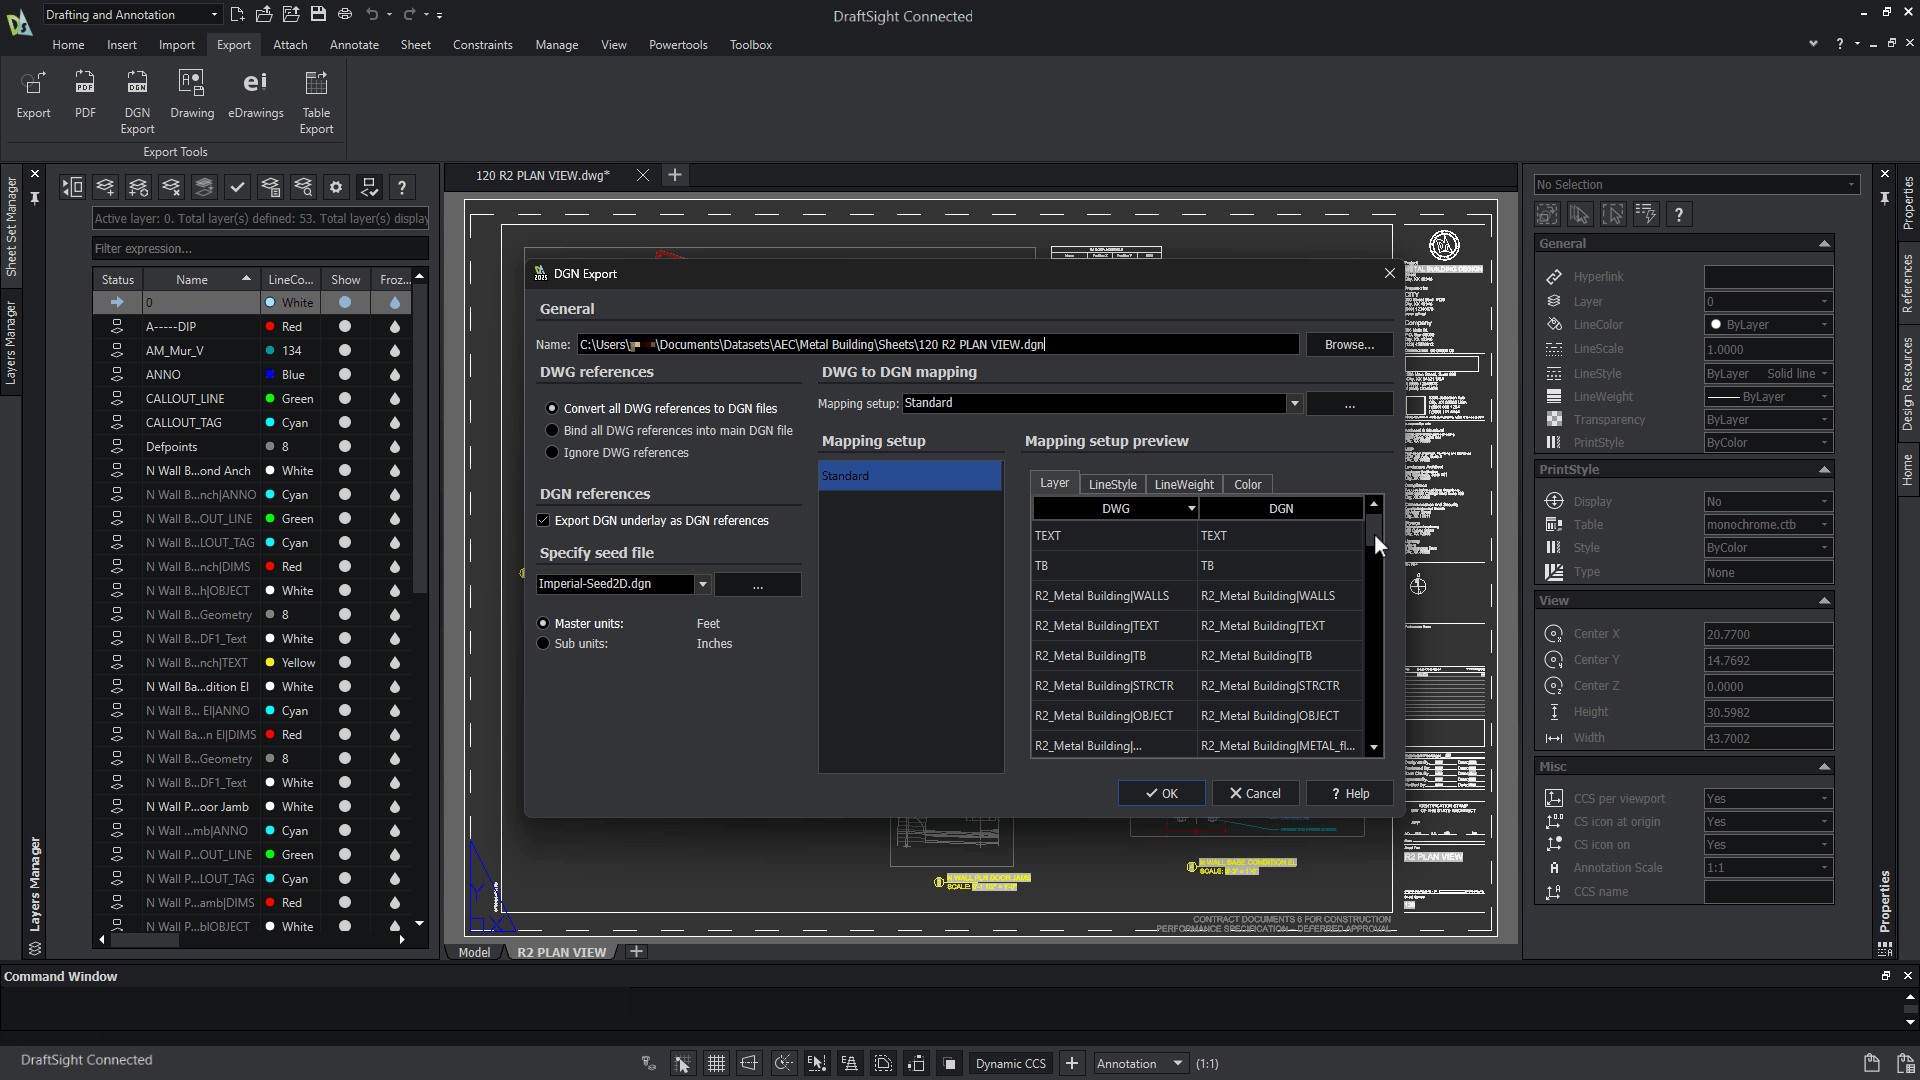This screenshot has width=1920, height=1080.
Task: Click the grid toggle status bar icon
Action: pyautogui.click(x=716, y=1063)
